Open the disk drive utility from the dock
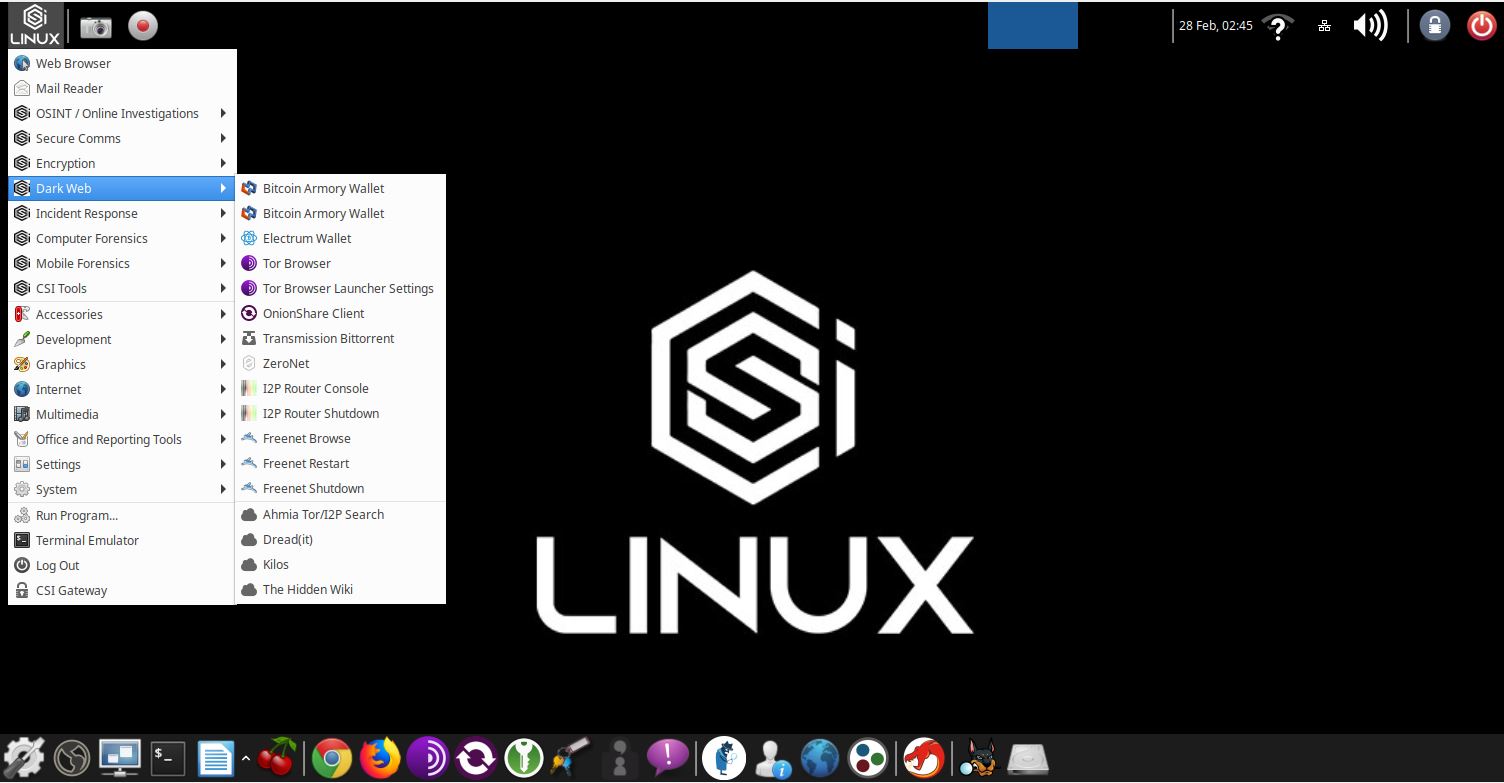Image resolution: width=1504 pixels, height=783 pixels. pos(1027,758)
